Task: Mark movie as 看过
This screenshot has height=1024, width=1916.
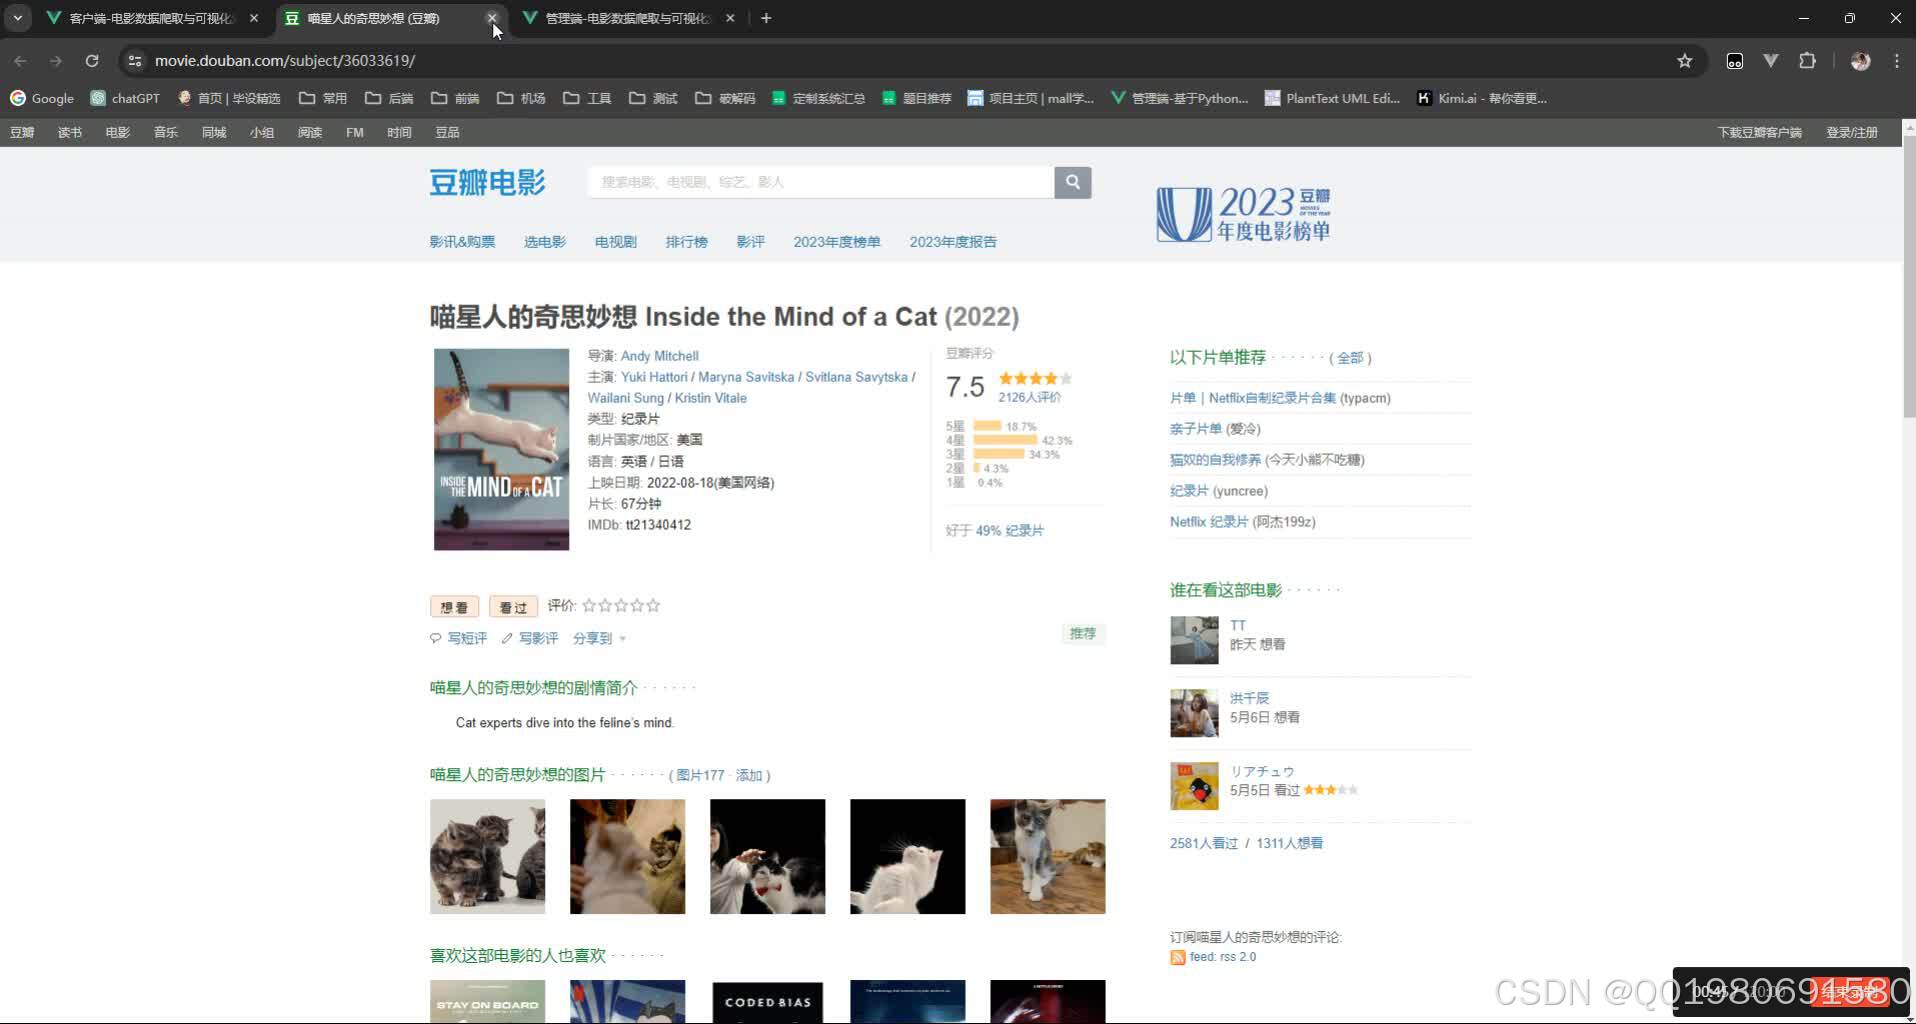Action: tap(513, 607)
